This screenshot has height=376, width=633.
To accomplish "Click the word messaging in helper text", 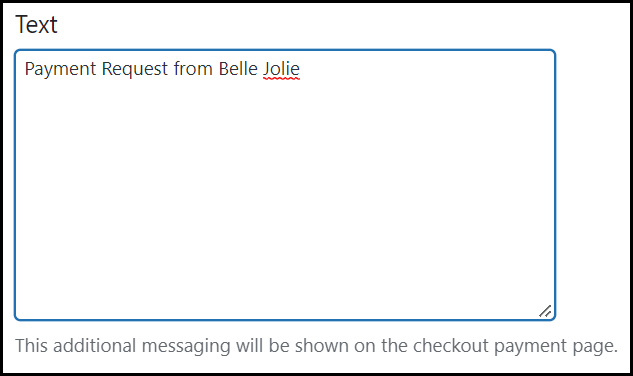I will (186, 347).
